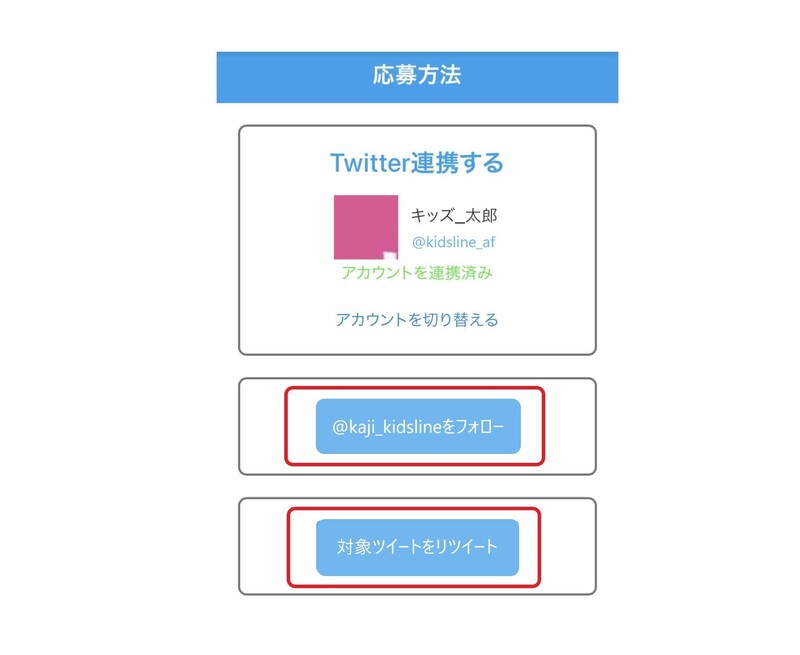Viewport: 800px width, 655px height.
Task: Click the word Twitter in the card heading
Action: coord(366,162)
